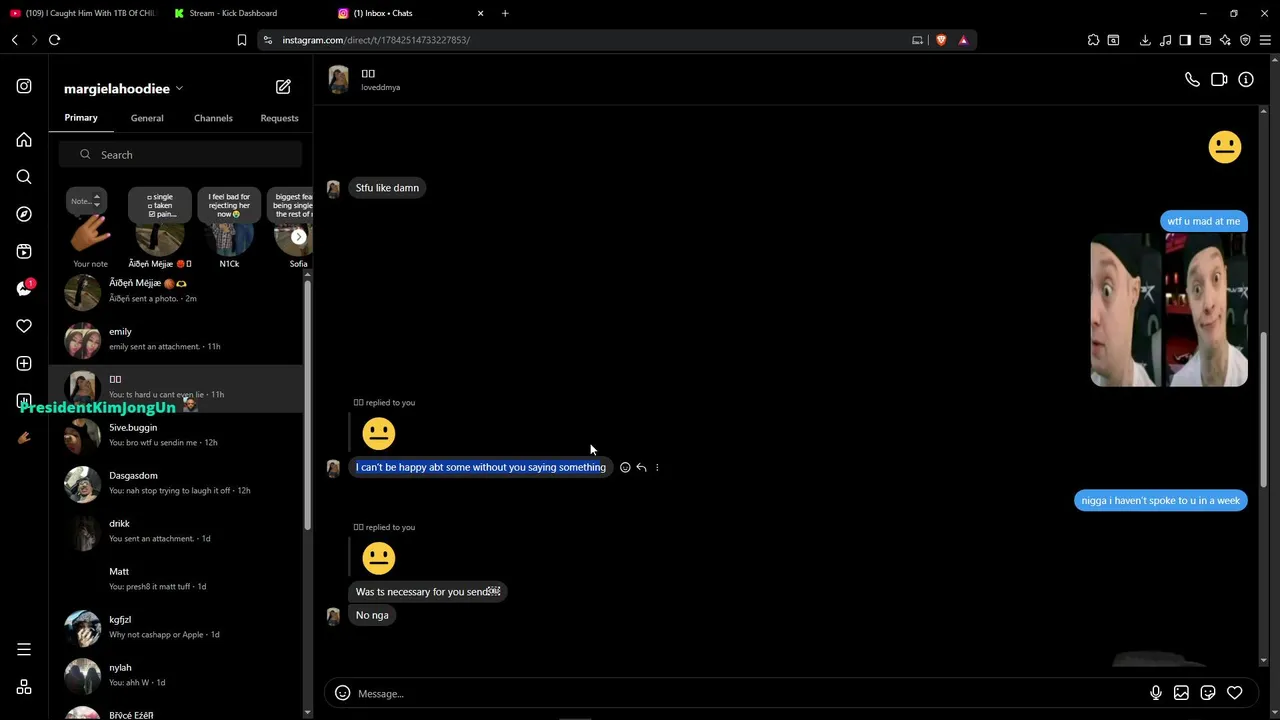Close the Inbox Chats browser tab
Viewport: 1280px width, 720px height.
(x=480, y=13)
